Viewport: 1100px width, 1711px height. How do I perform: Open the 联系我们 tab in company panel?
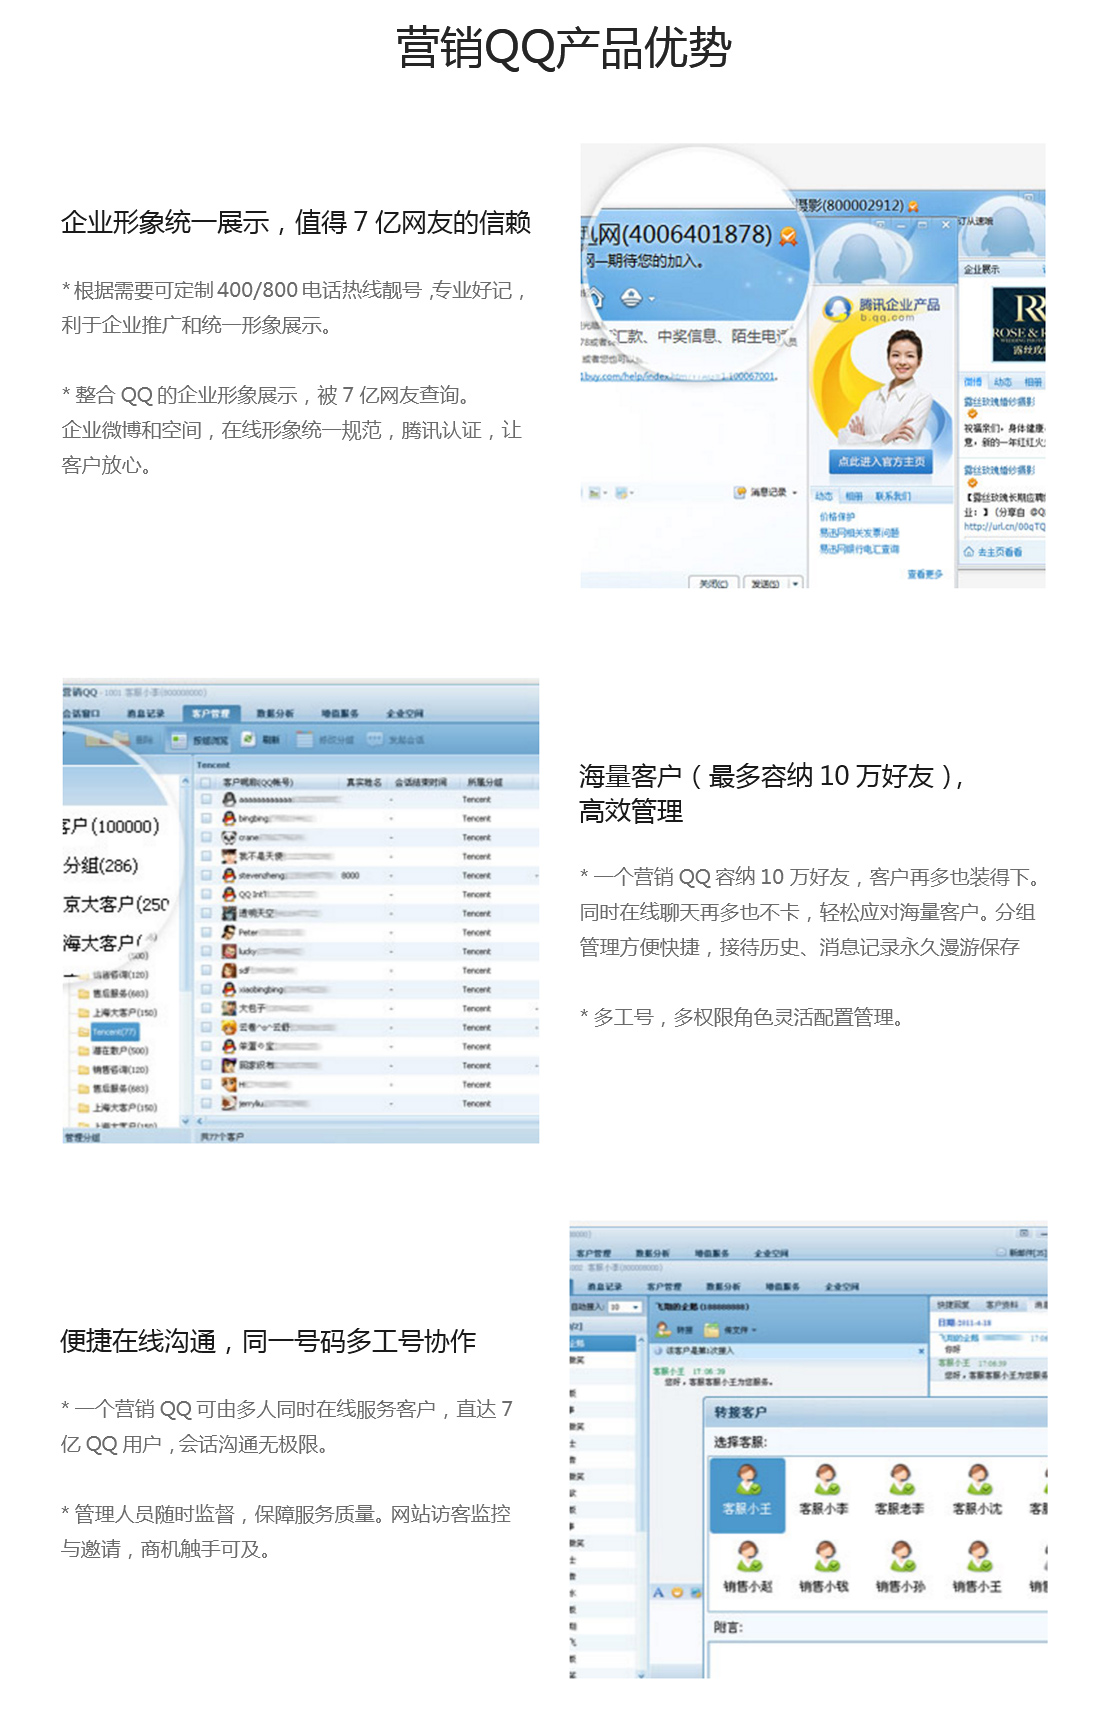[x=893, y=496]
